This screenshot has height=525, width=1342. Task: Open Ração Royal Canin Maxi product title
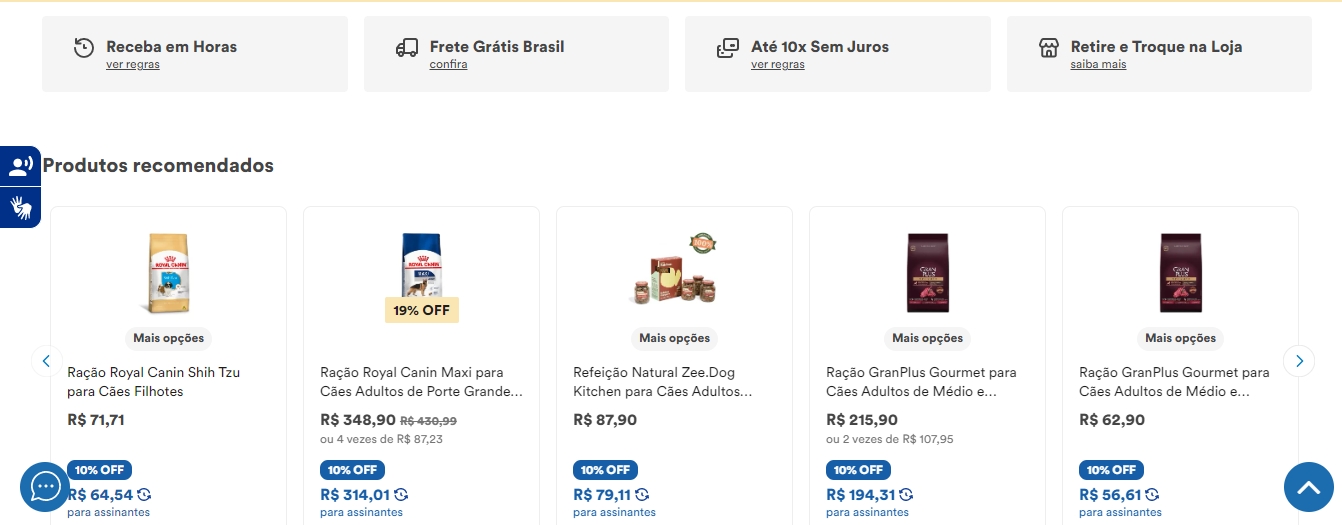tap(420, 382)
